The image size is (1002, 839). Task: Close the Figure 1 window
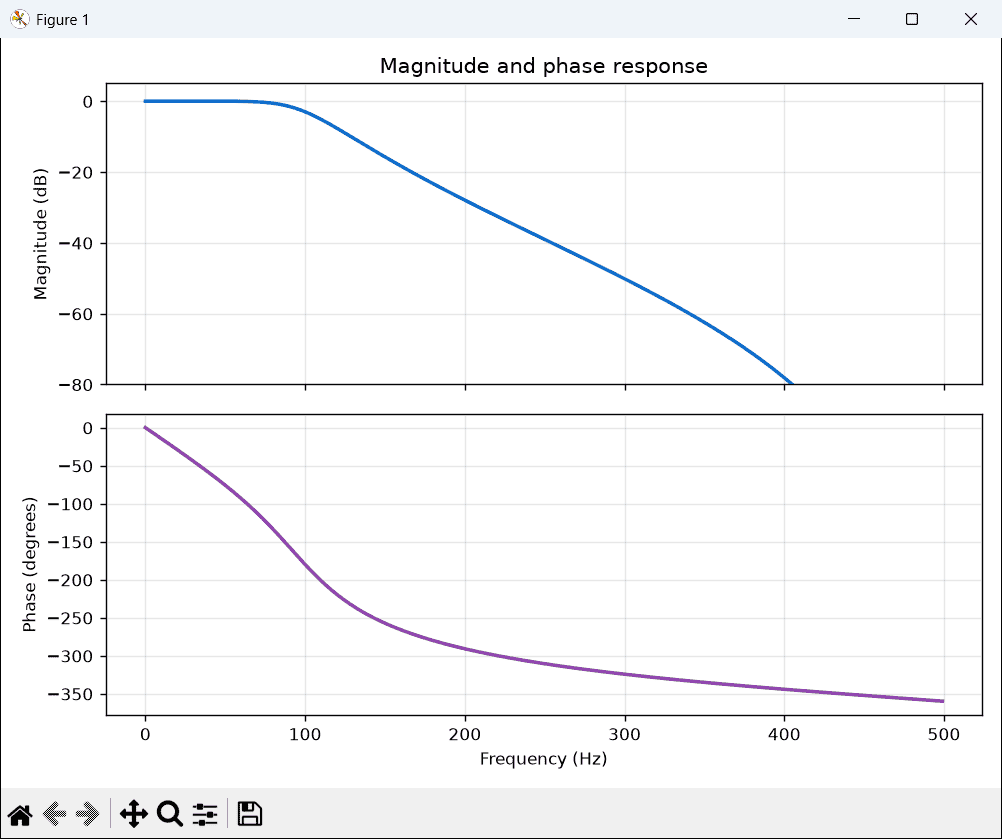[x=971, y=19]
